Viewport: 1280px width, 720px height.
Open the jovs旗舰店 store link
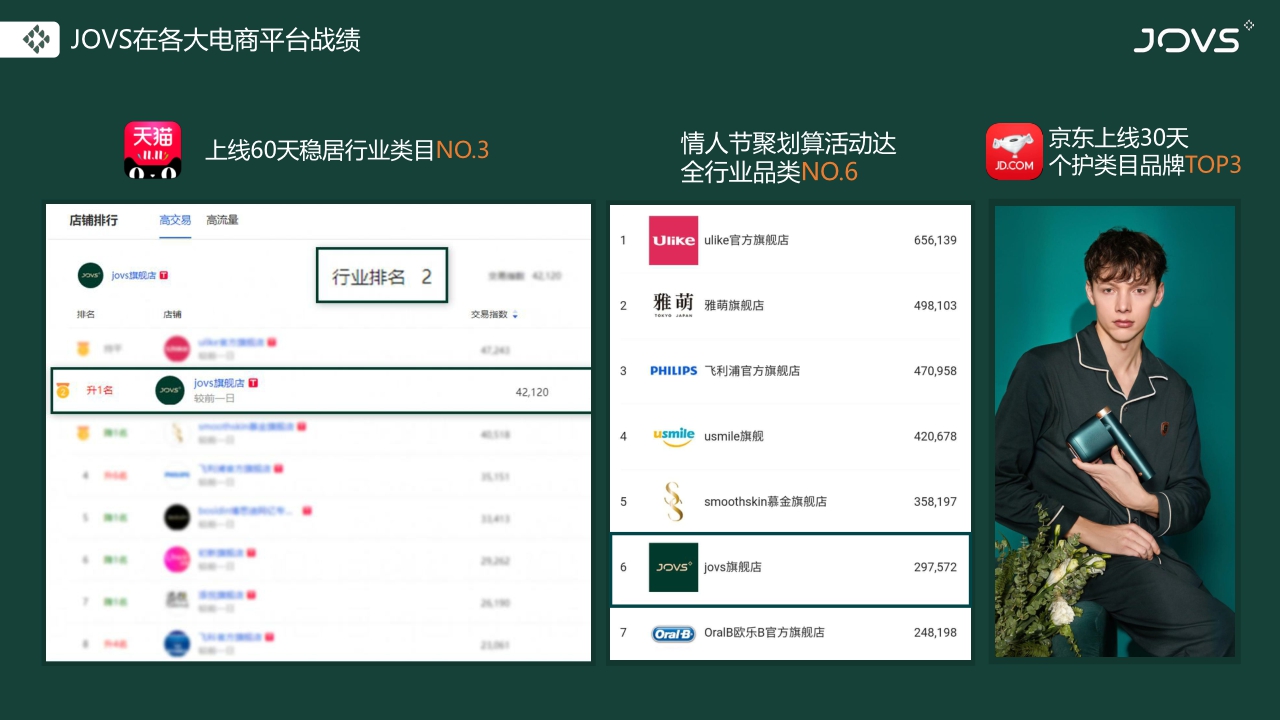(x=218, y=383)
